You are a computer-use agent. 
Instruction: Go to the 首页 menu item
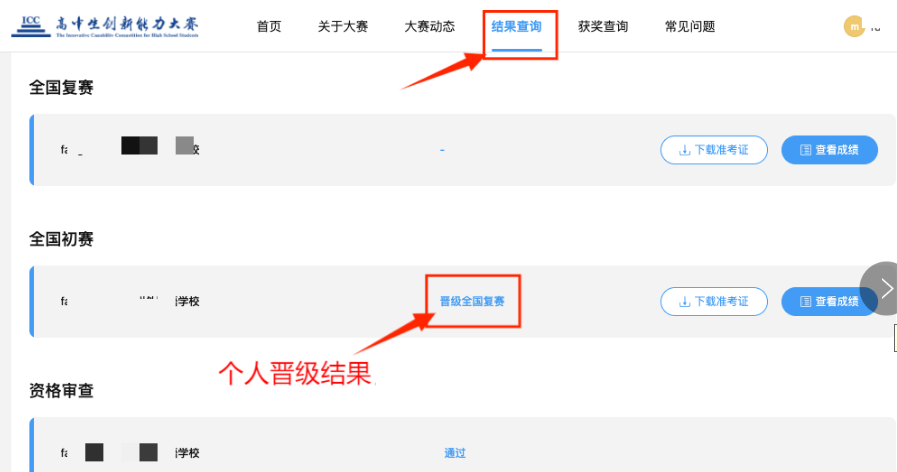269,26
